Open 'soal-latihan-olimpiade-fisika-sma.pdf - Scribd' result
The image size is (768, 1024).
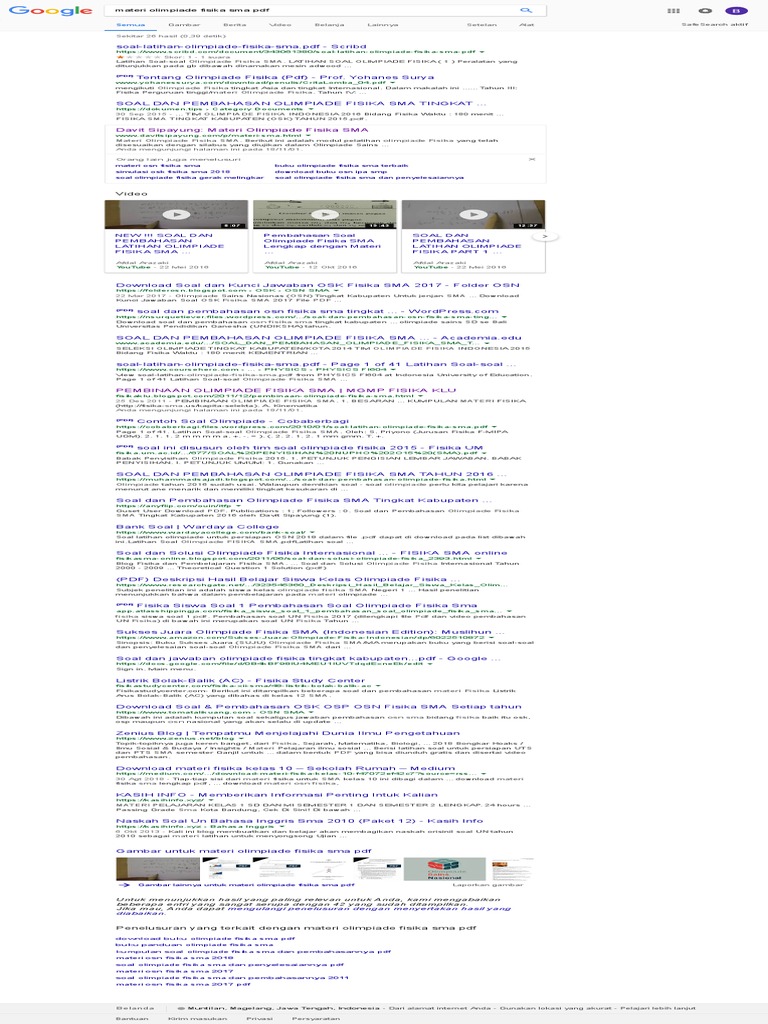tap(241, 46)
